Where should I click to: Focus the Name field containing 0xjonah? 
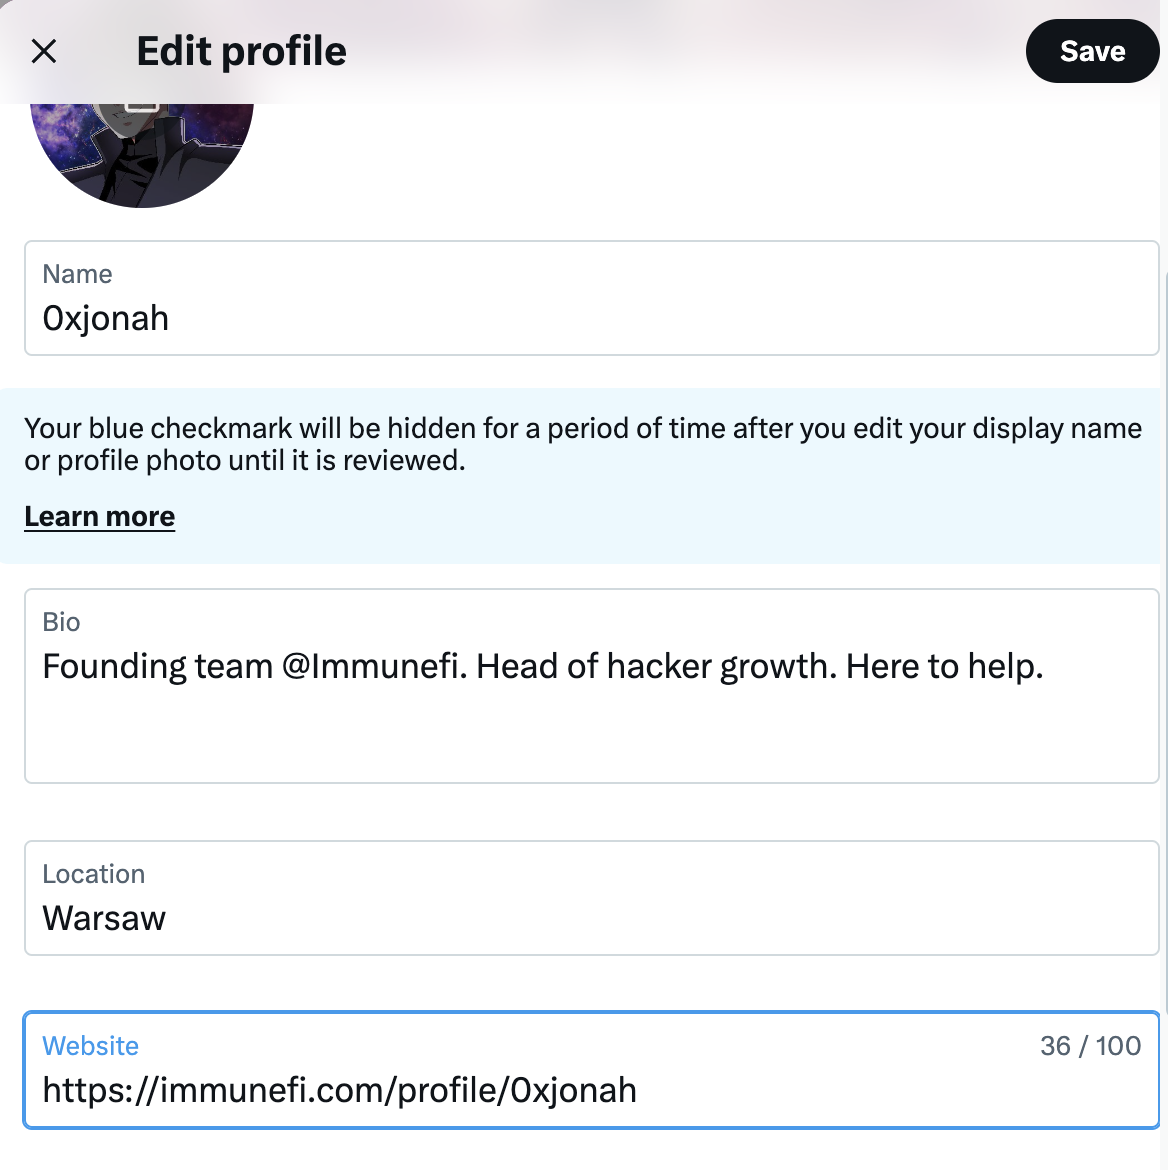(592, 298)
